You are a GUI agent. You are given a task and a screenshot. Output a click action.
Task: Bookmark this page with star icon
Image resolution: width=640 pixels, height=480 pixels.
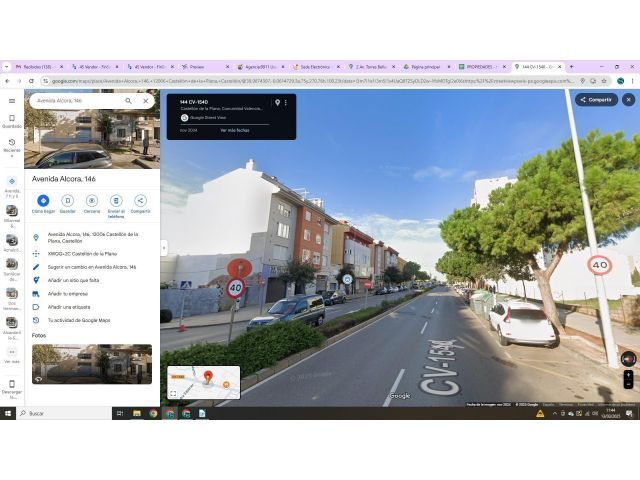click(604, 81)
